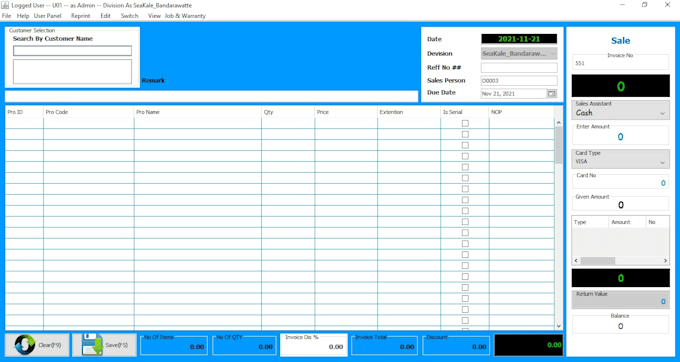Viewport: 680px width, 362px height.
Task: Expand the Sales Assistant Cash dropdown
Action: click(662, 113)
